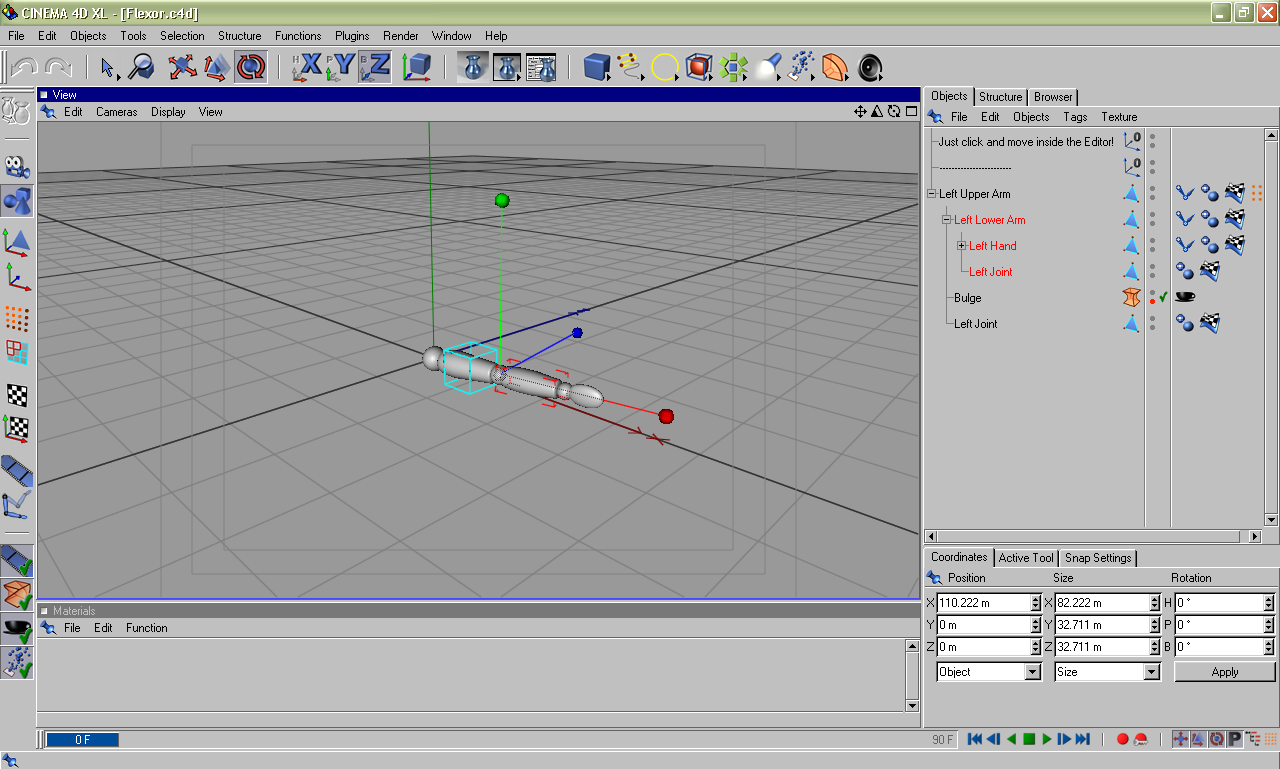Select the arrow Selection tool
The image size is (1280, 769).
[x=109, y=67]
